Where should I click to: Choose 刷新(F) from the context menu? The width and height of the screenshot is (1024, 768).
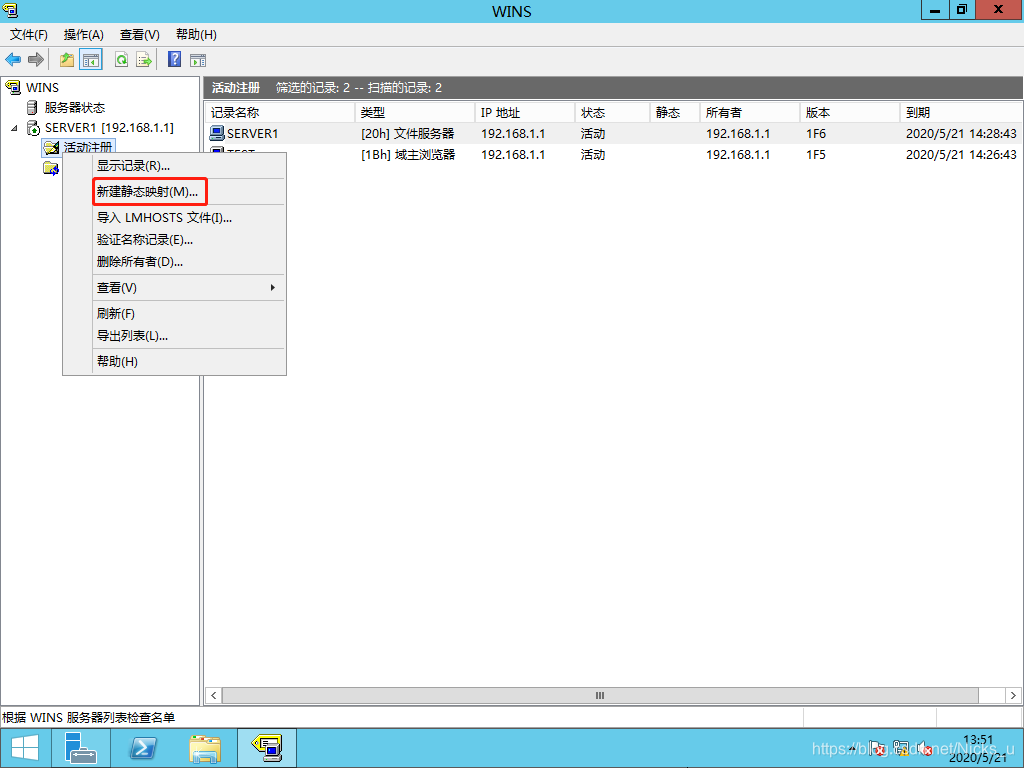click(x=188, y=313)
